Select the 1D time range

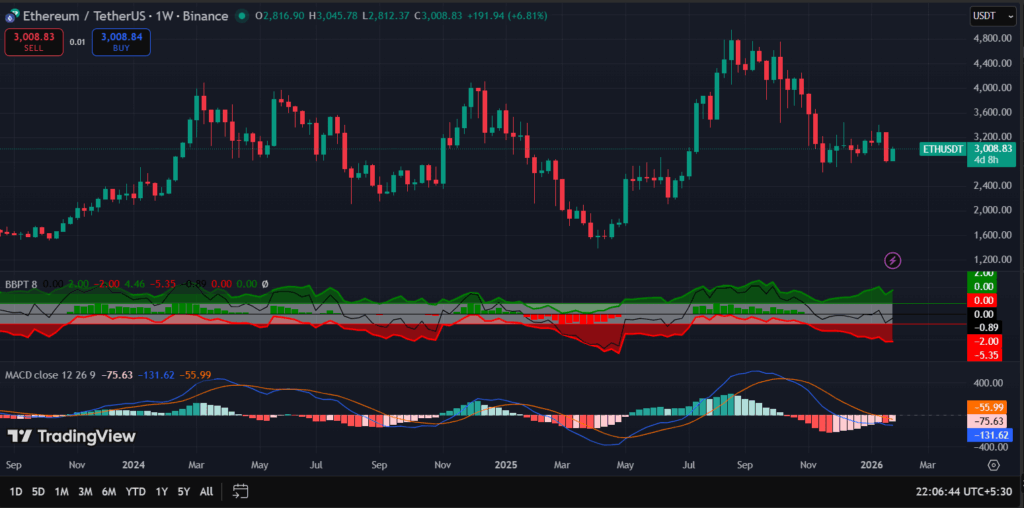(x=16, y=491)
